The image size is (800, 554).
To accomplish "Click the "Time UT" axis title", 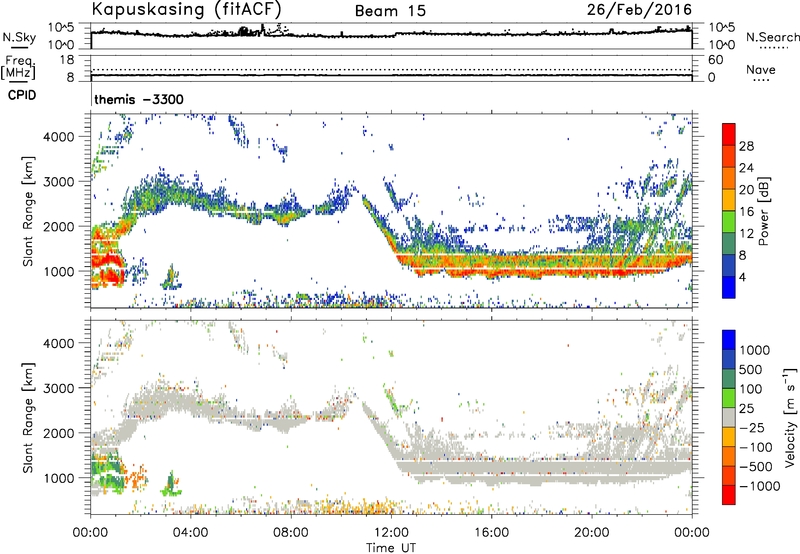I will tap(391, 548).
